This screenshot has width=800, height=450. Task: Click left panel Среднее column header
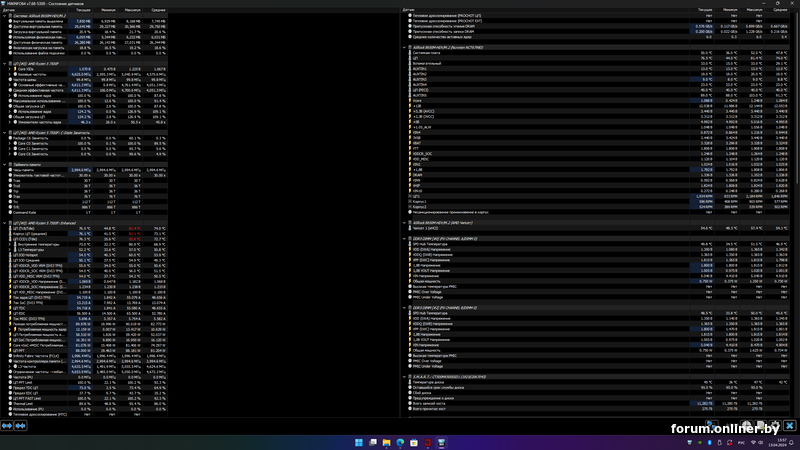155,10
